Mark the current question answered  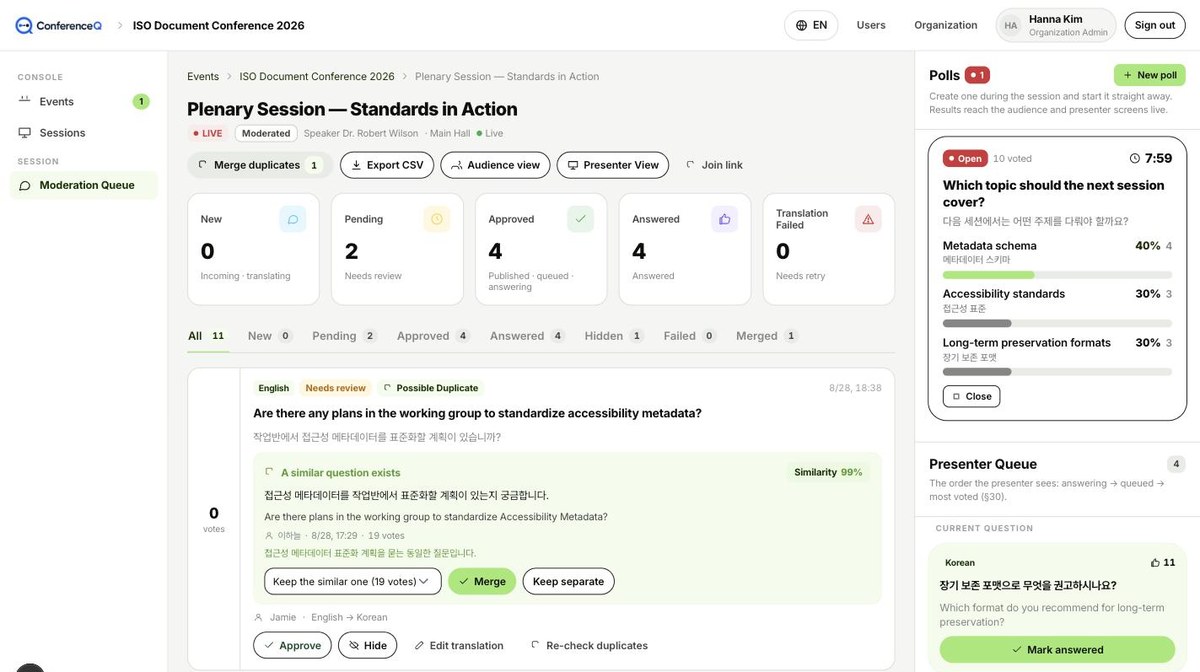click(1057, 649)
